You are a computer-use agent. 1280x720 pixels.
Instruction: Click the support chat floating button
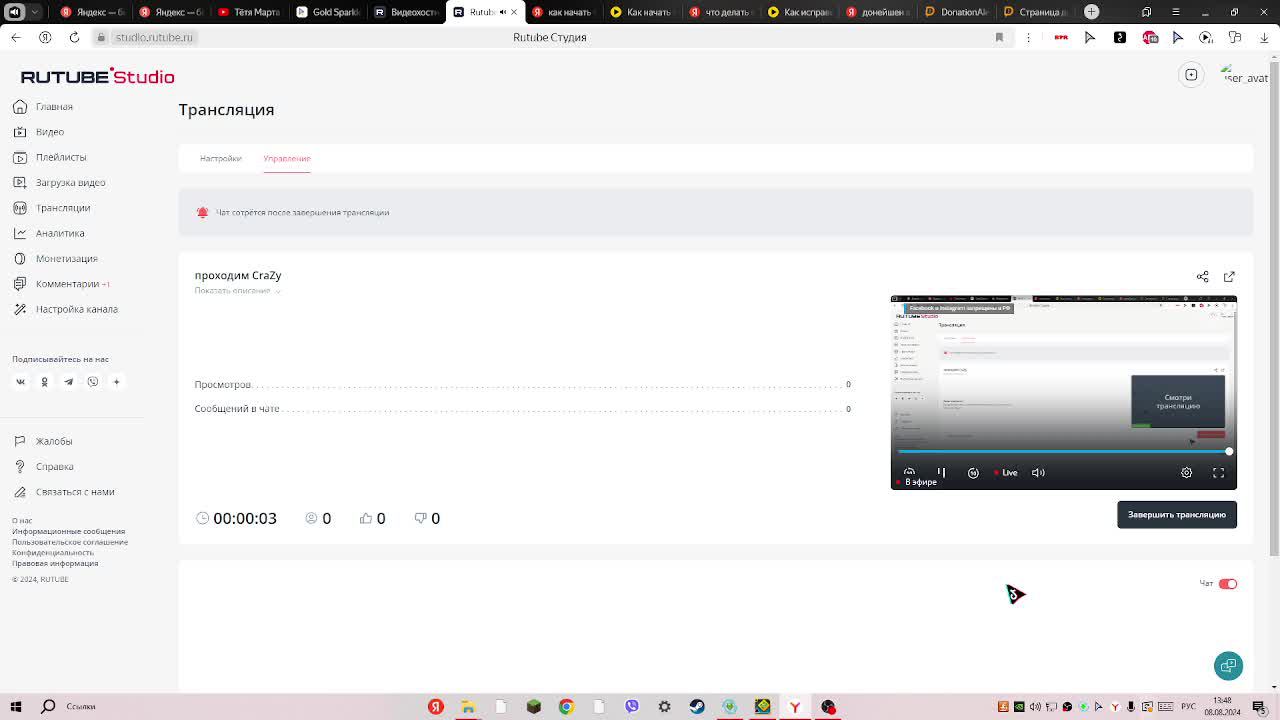(1229, 666)
